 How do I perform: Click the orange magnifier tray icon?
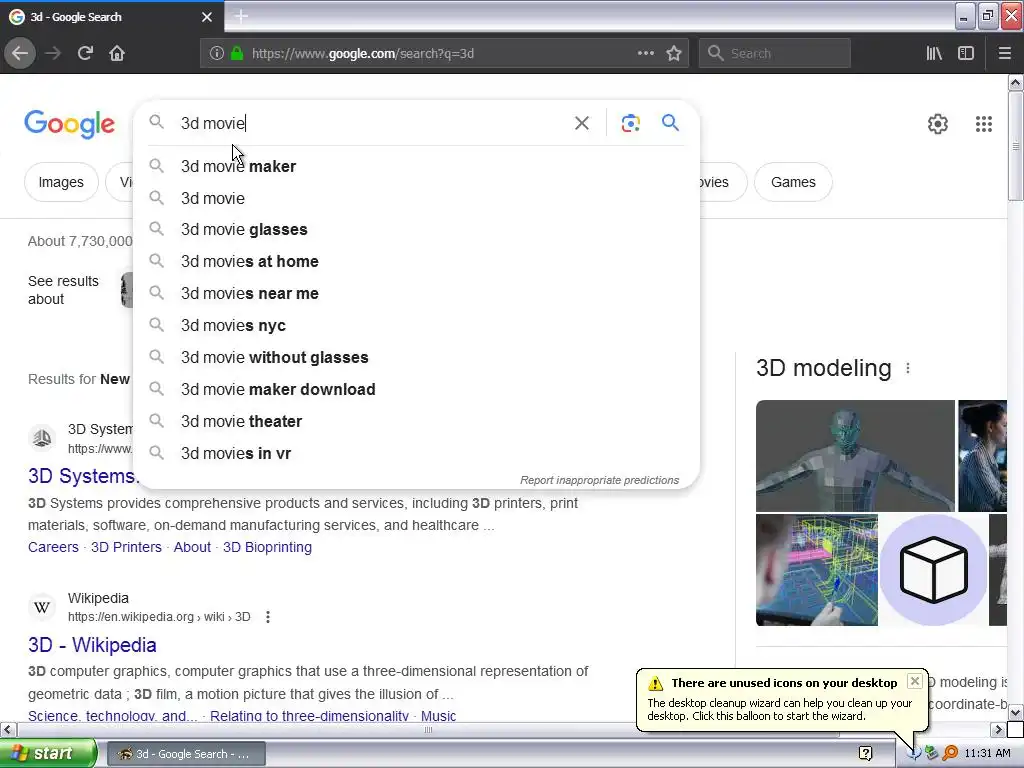(x=950, y=753)
